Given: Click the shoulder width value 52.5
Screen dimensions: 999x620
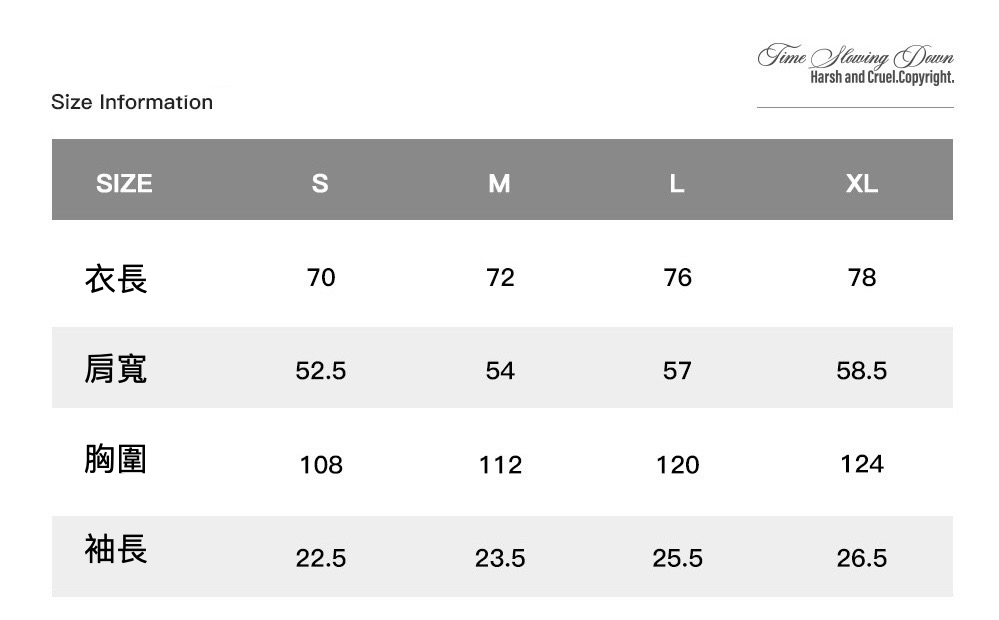Looking at the screenshot, I should (321, 371).
